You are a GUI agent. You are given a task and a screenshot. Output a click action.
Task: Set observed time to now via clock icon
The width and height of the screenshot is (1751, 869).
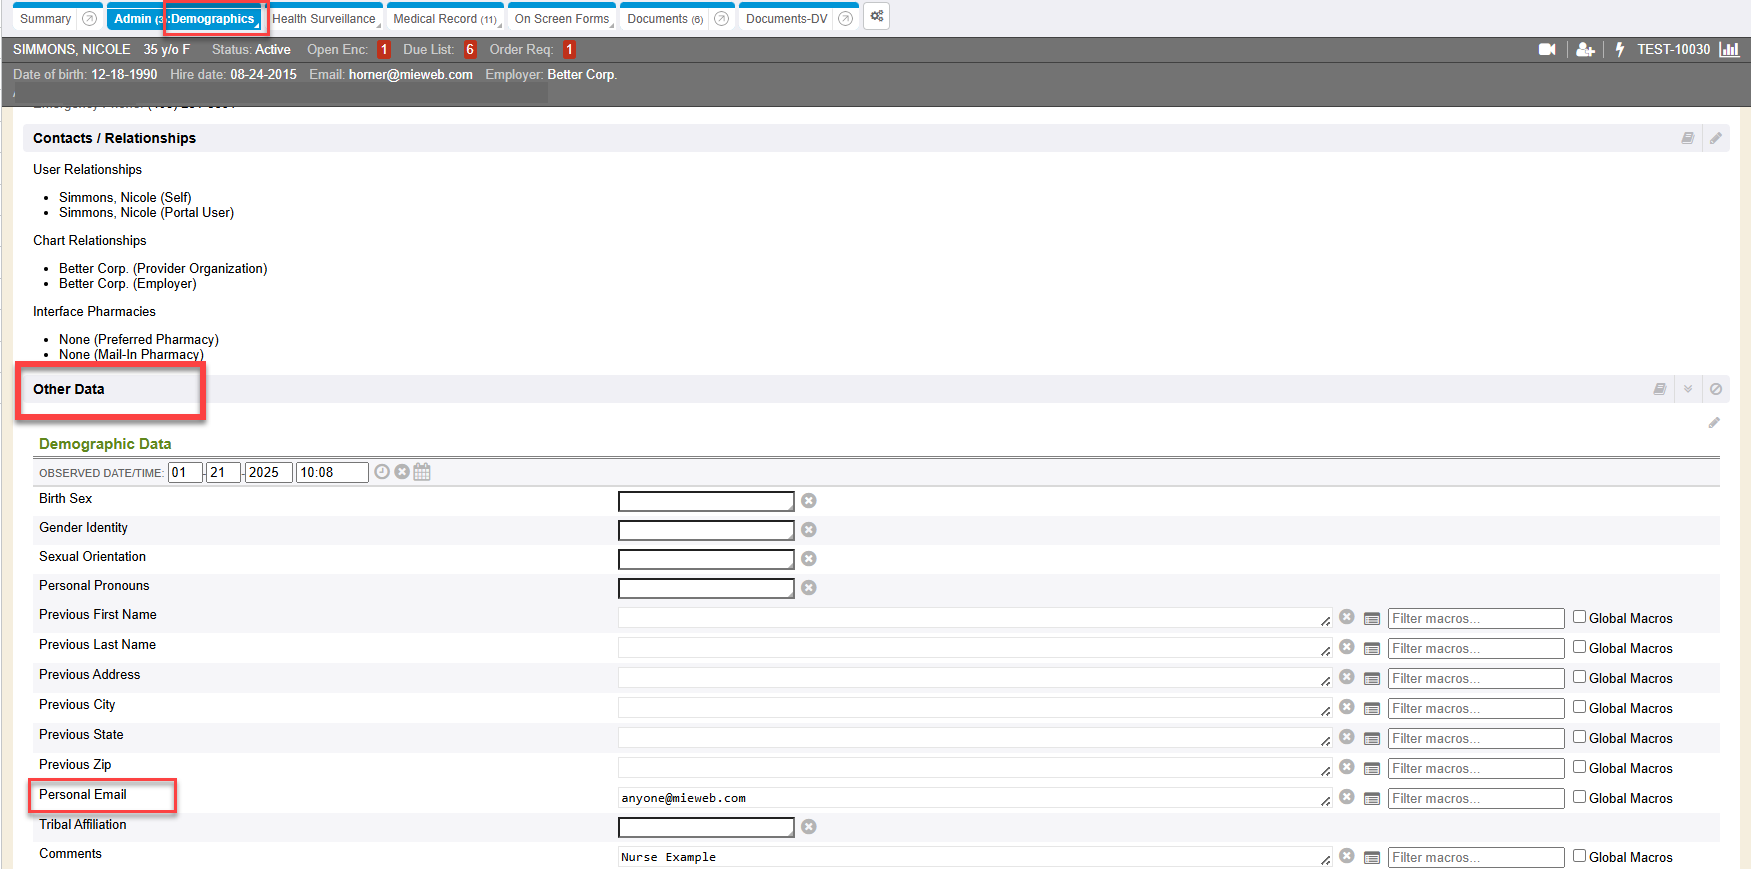pos(382,472)
